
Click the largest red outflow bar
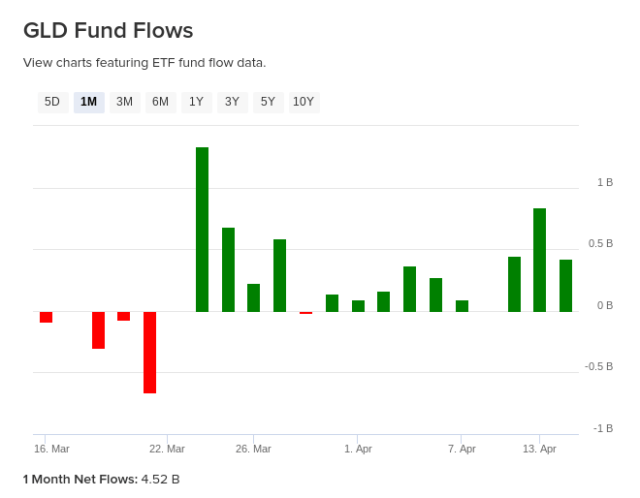point(150,352)
